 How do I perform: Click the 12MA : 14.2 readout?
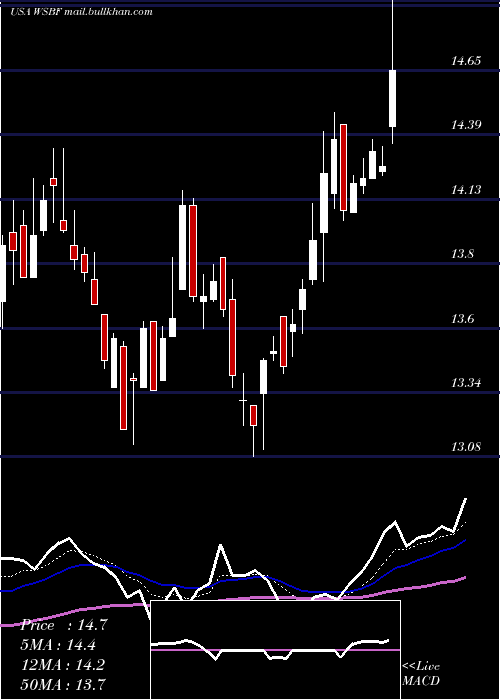(63, 664)
